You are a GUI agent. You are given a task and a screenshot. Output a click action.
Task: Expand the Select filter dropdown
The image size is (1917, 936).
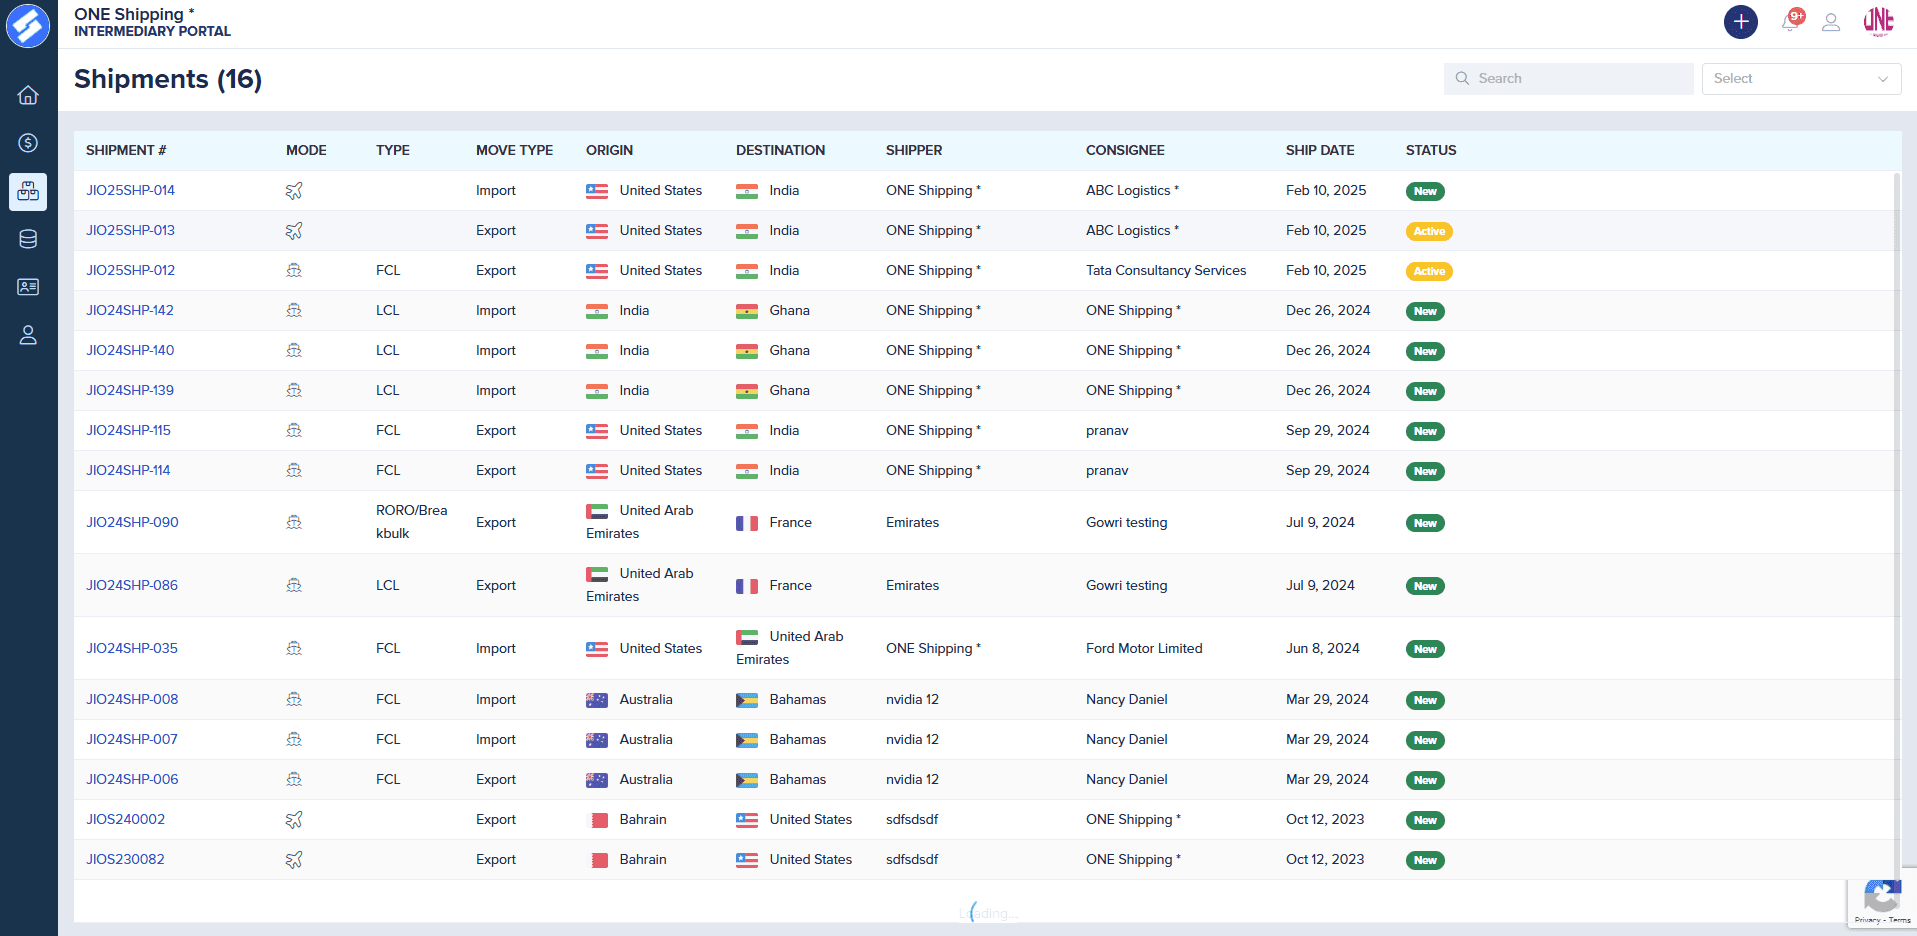click(x=1800, y=78)
